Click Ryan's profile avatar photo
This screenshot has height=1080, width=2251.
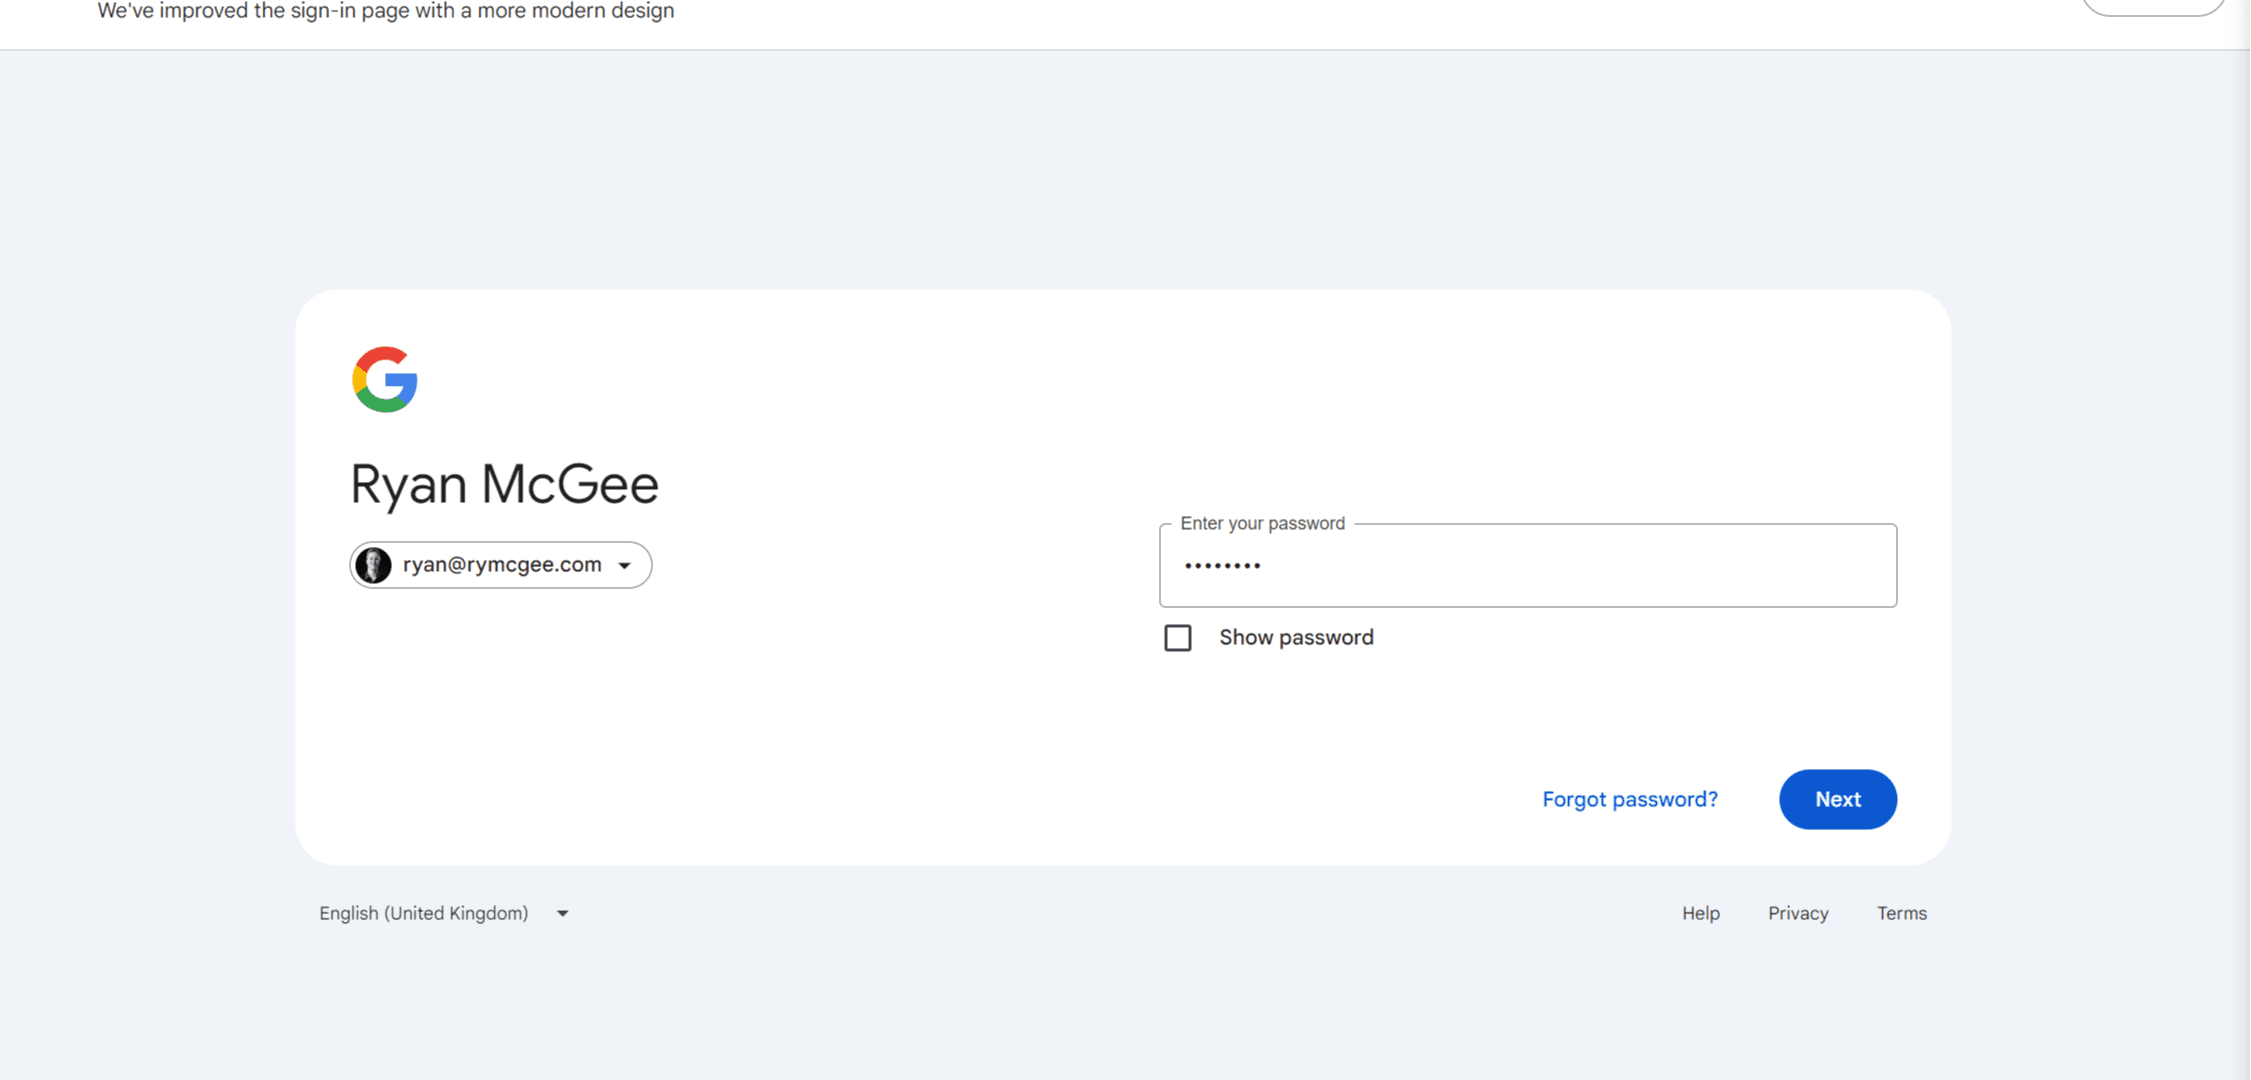pyautogui.click(x=374, y=564)
